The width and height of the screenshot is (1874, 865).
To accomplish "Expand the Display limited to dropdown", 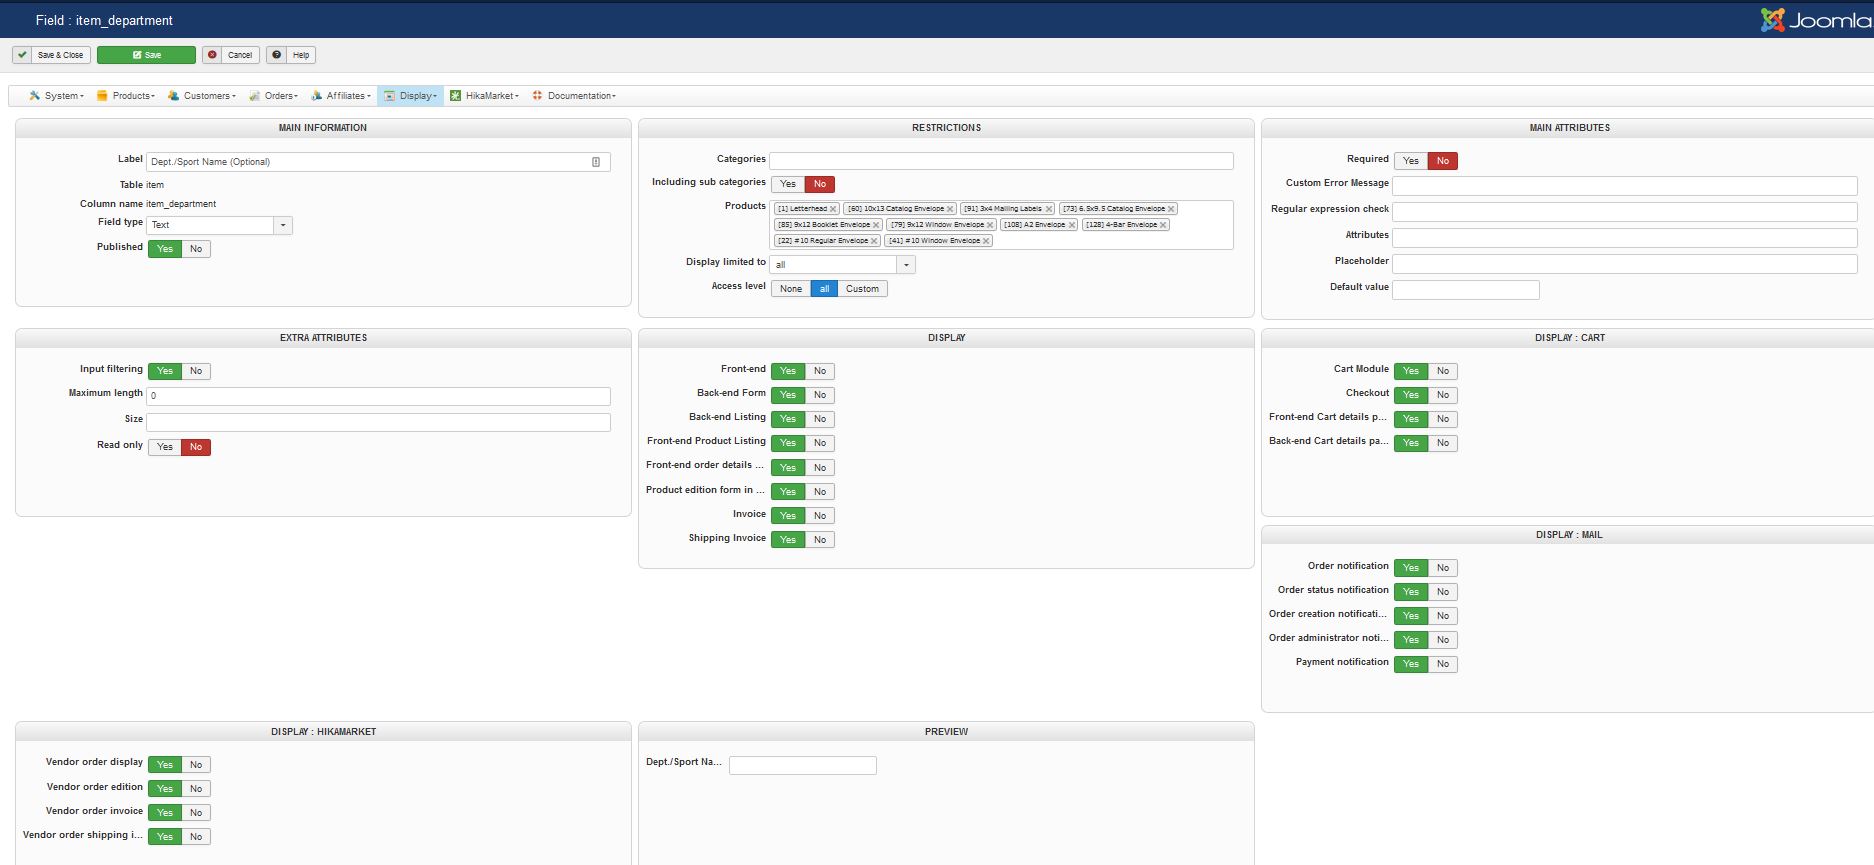I will [x=906, y=265].
